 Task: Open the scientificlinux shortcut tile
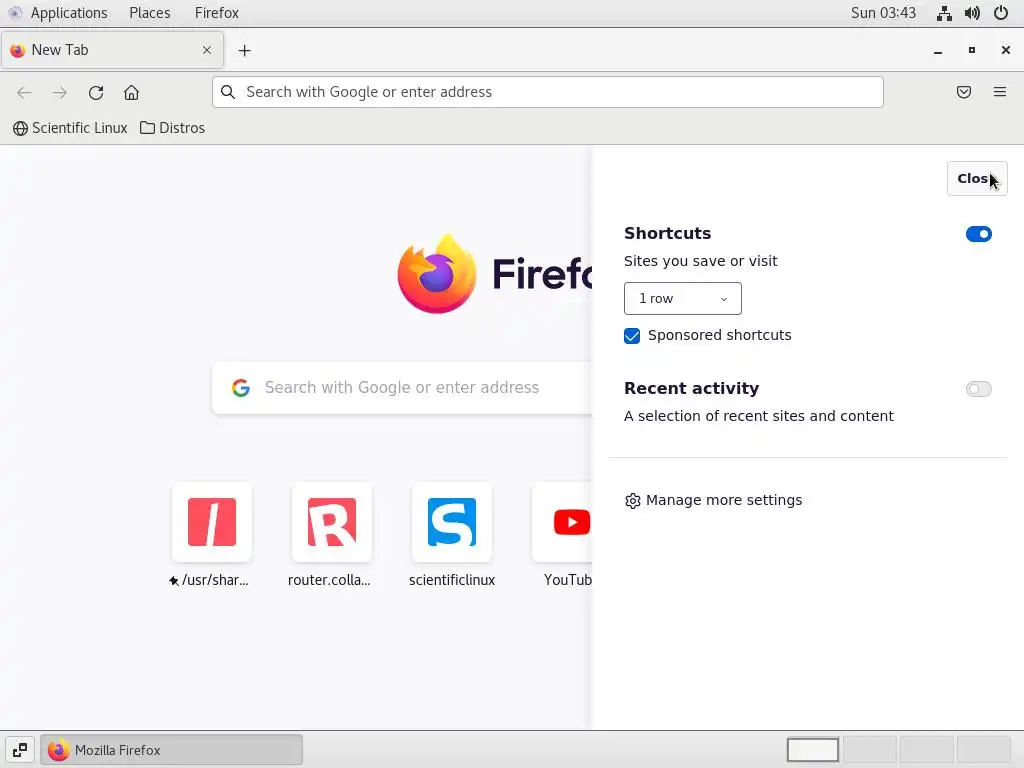coord(452,522)
